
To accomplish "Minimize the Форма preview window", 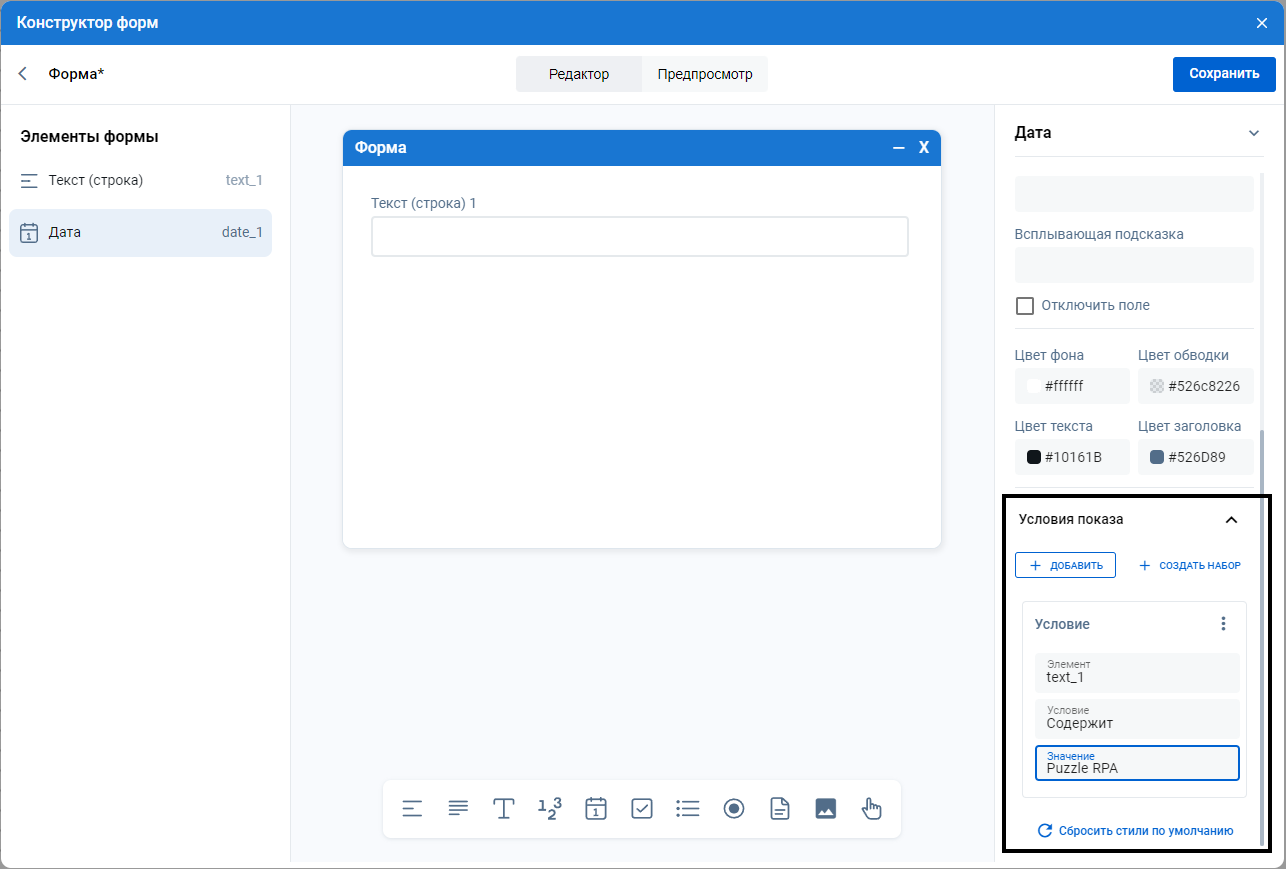I will 899,148.
